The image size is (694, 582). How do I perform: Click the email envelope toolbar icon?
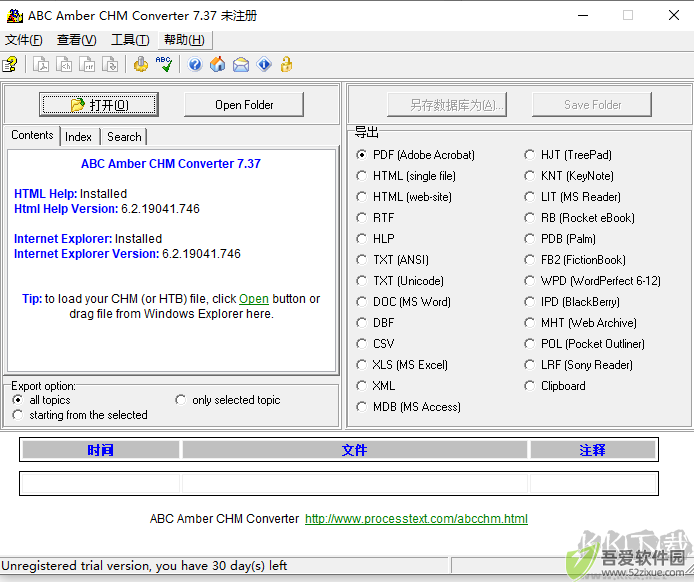(x=241, y=65)
